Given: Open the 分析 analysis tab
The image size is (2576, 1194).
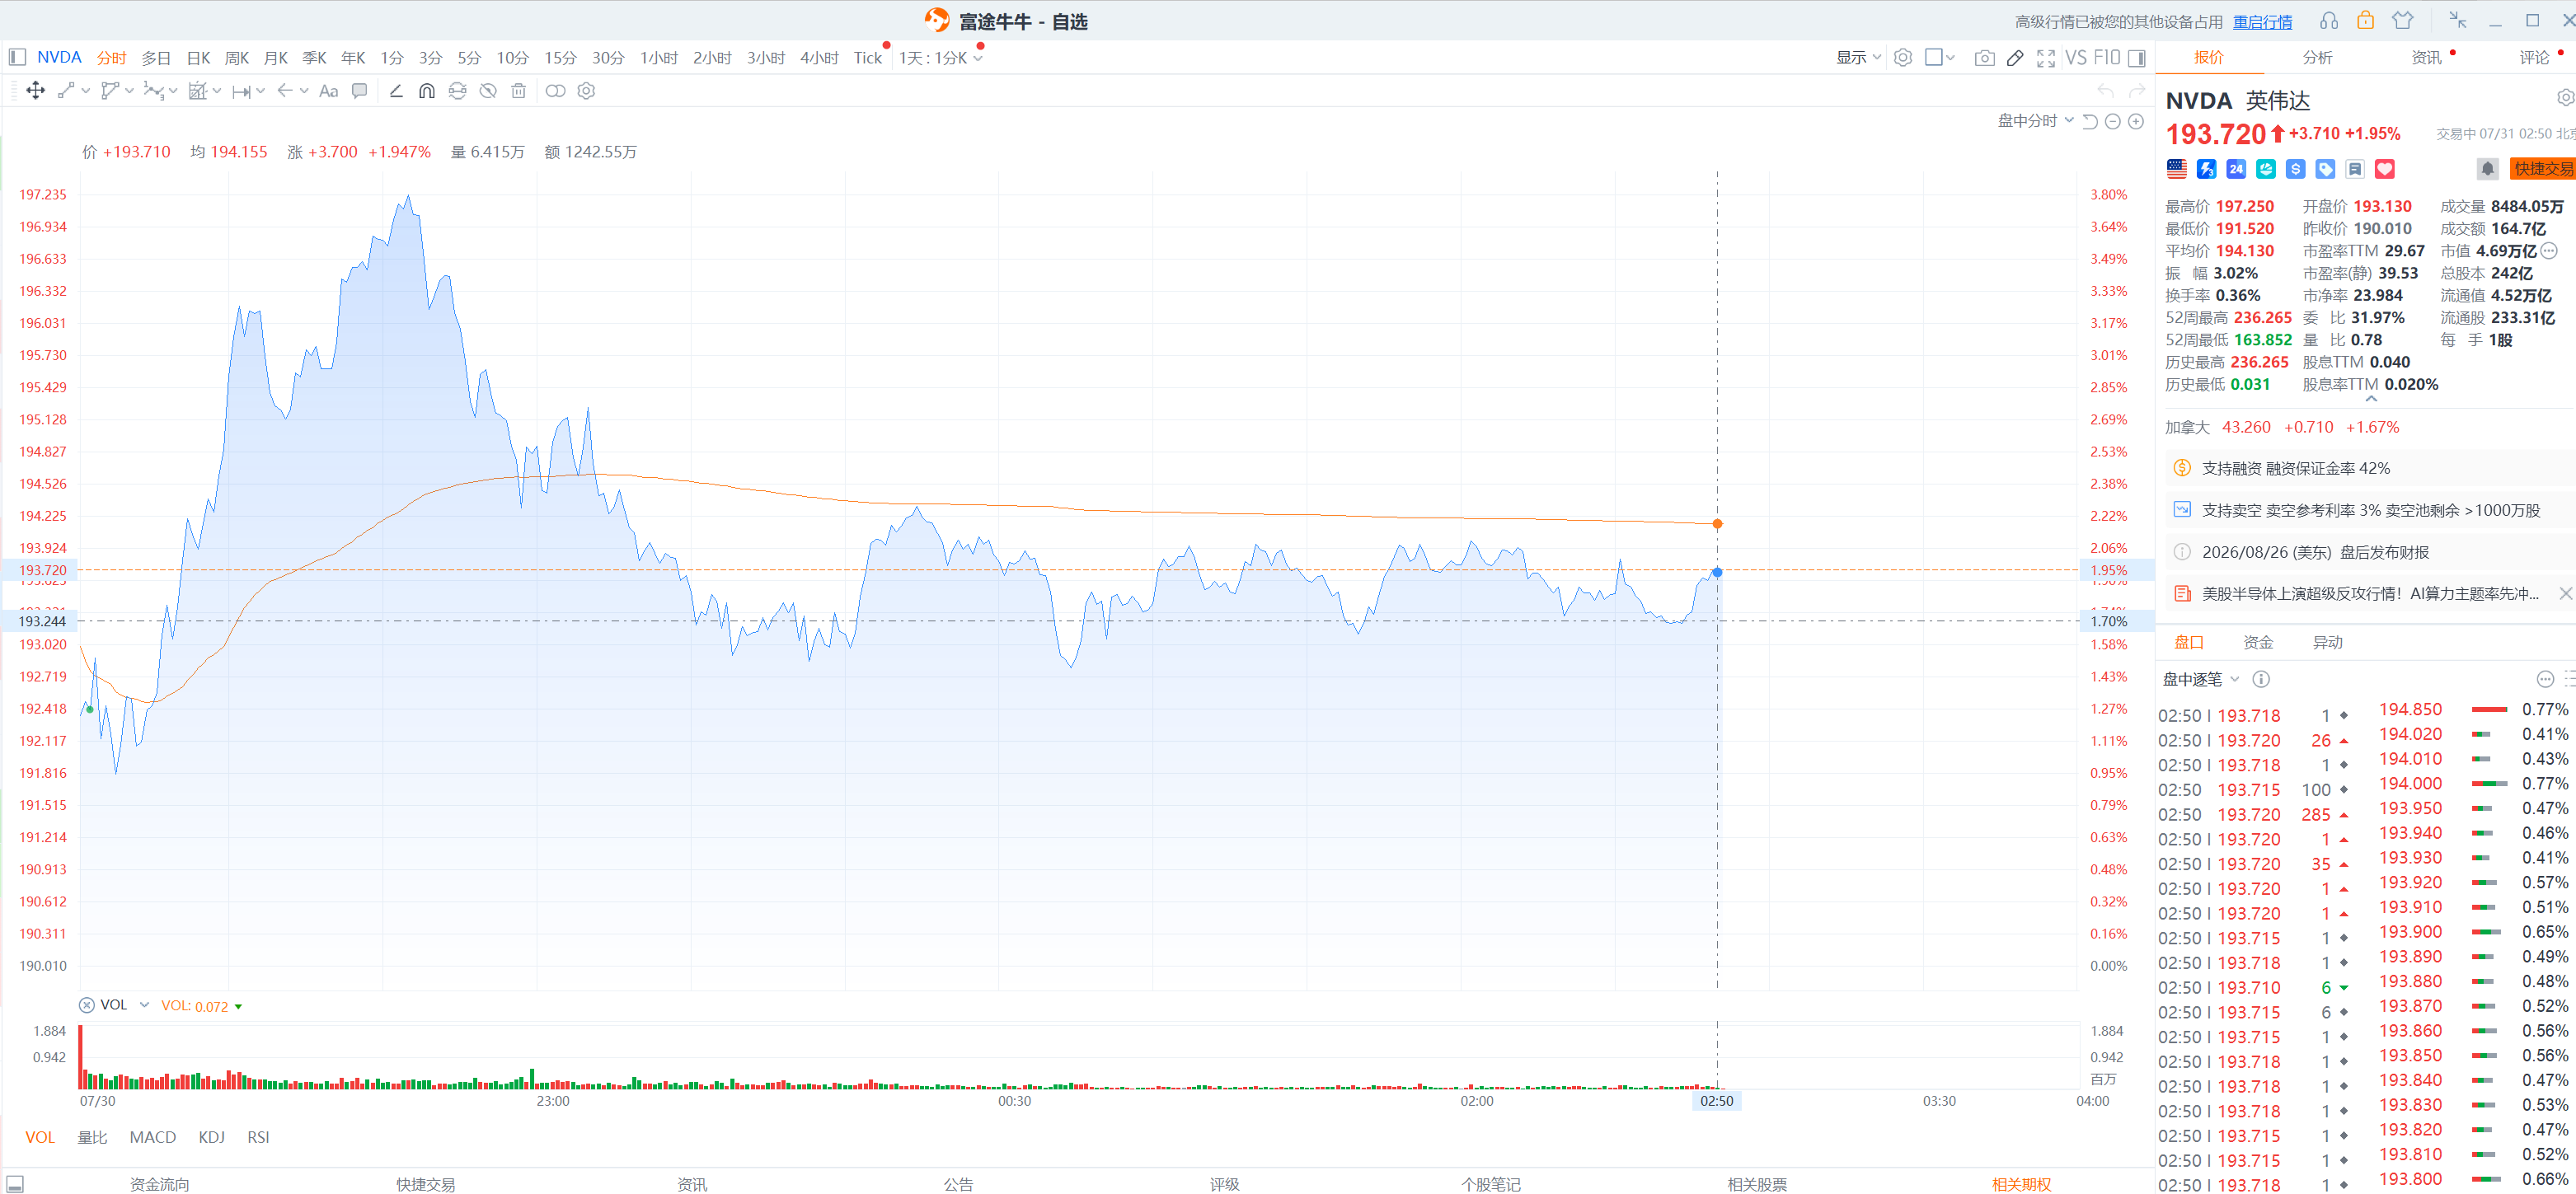Looking at the screenshot, I should pyautogui.click(x=2317, y=58).
